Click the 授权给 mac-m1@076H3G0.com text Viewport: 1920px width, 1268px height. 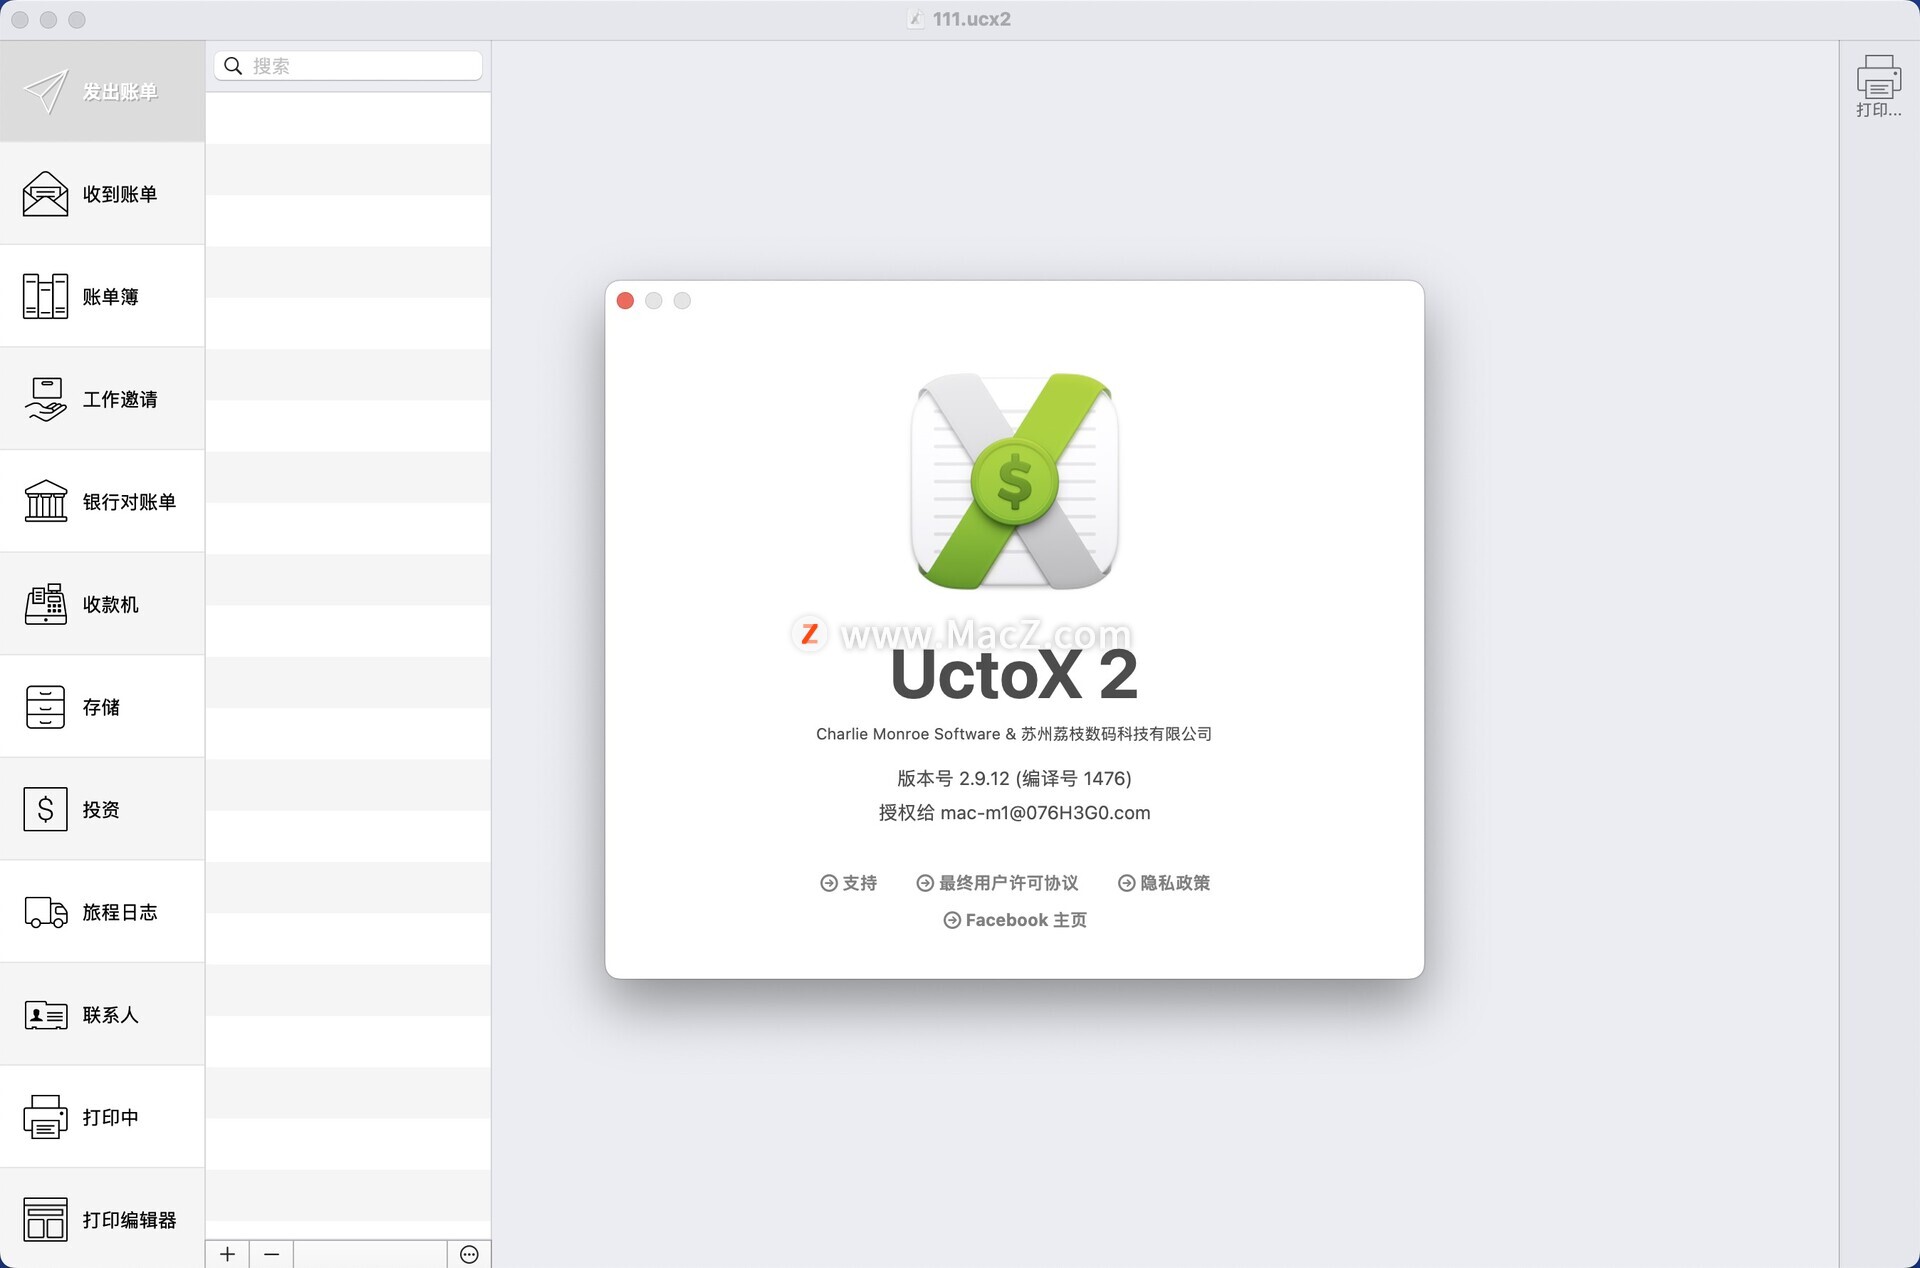pos(1014,813)
